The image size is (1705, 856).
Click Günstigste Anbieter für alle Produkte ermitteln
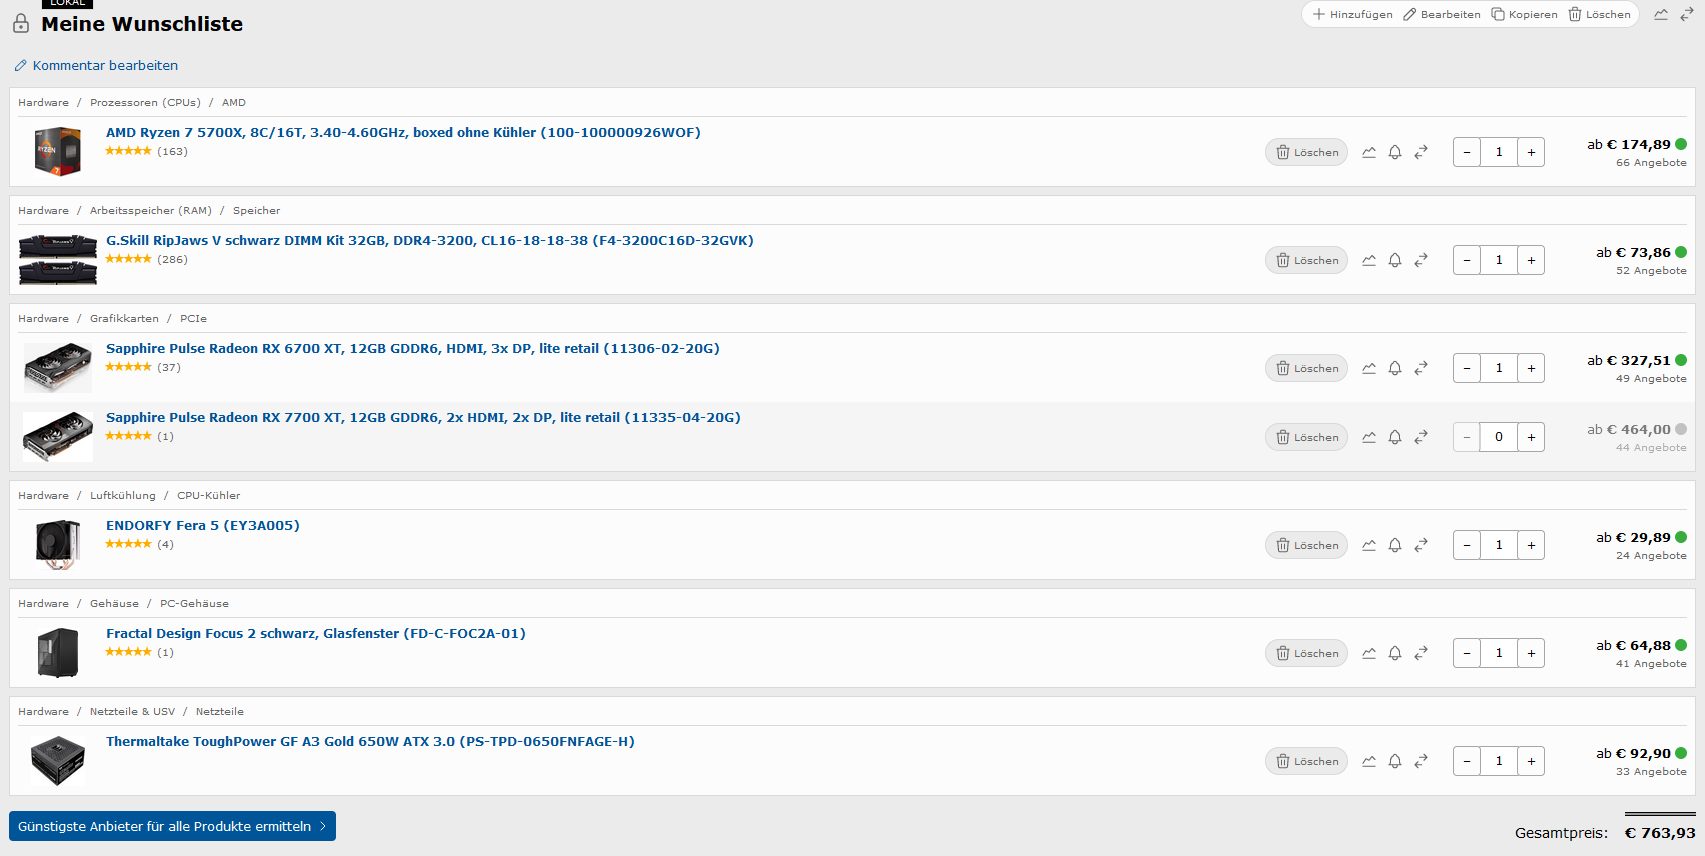point(172,826)
